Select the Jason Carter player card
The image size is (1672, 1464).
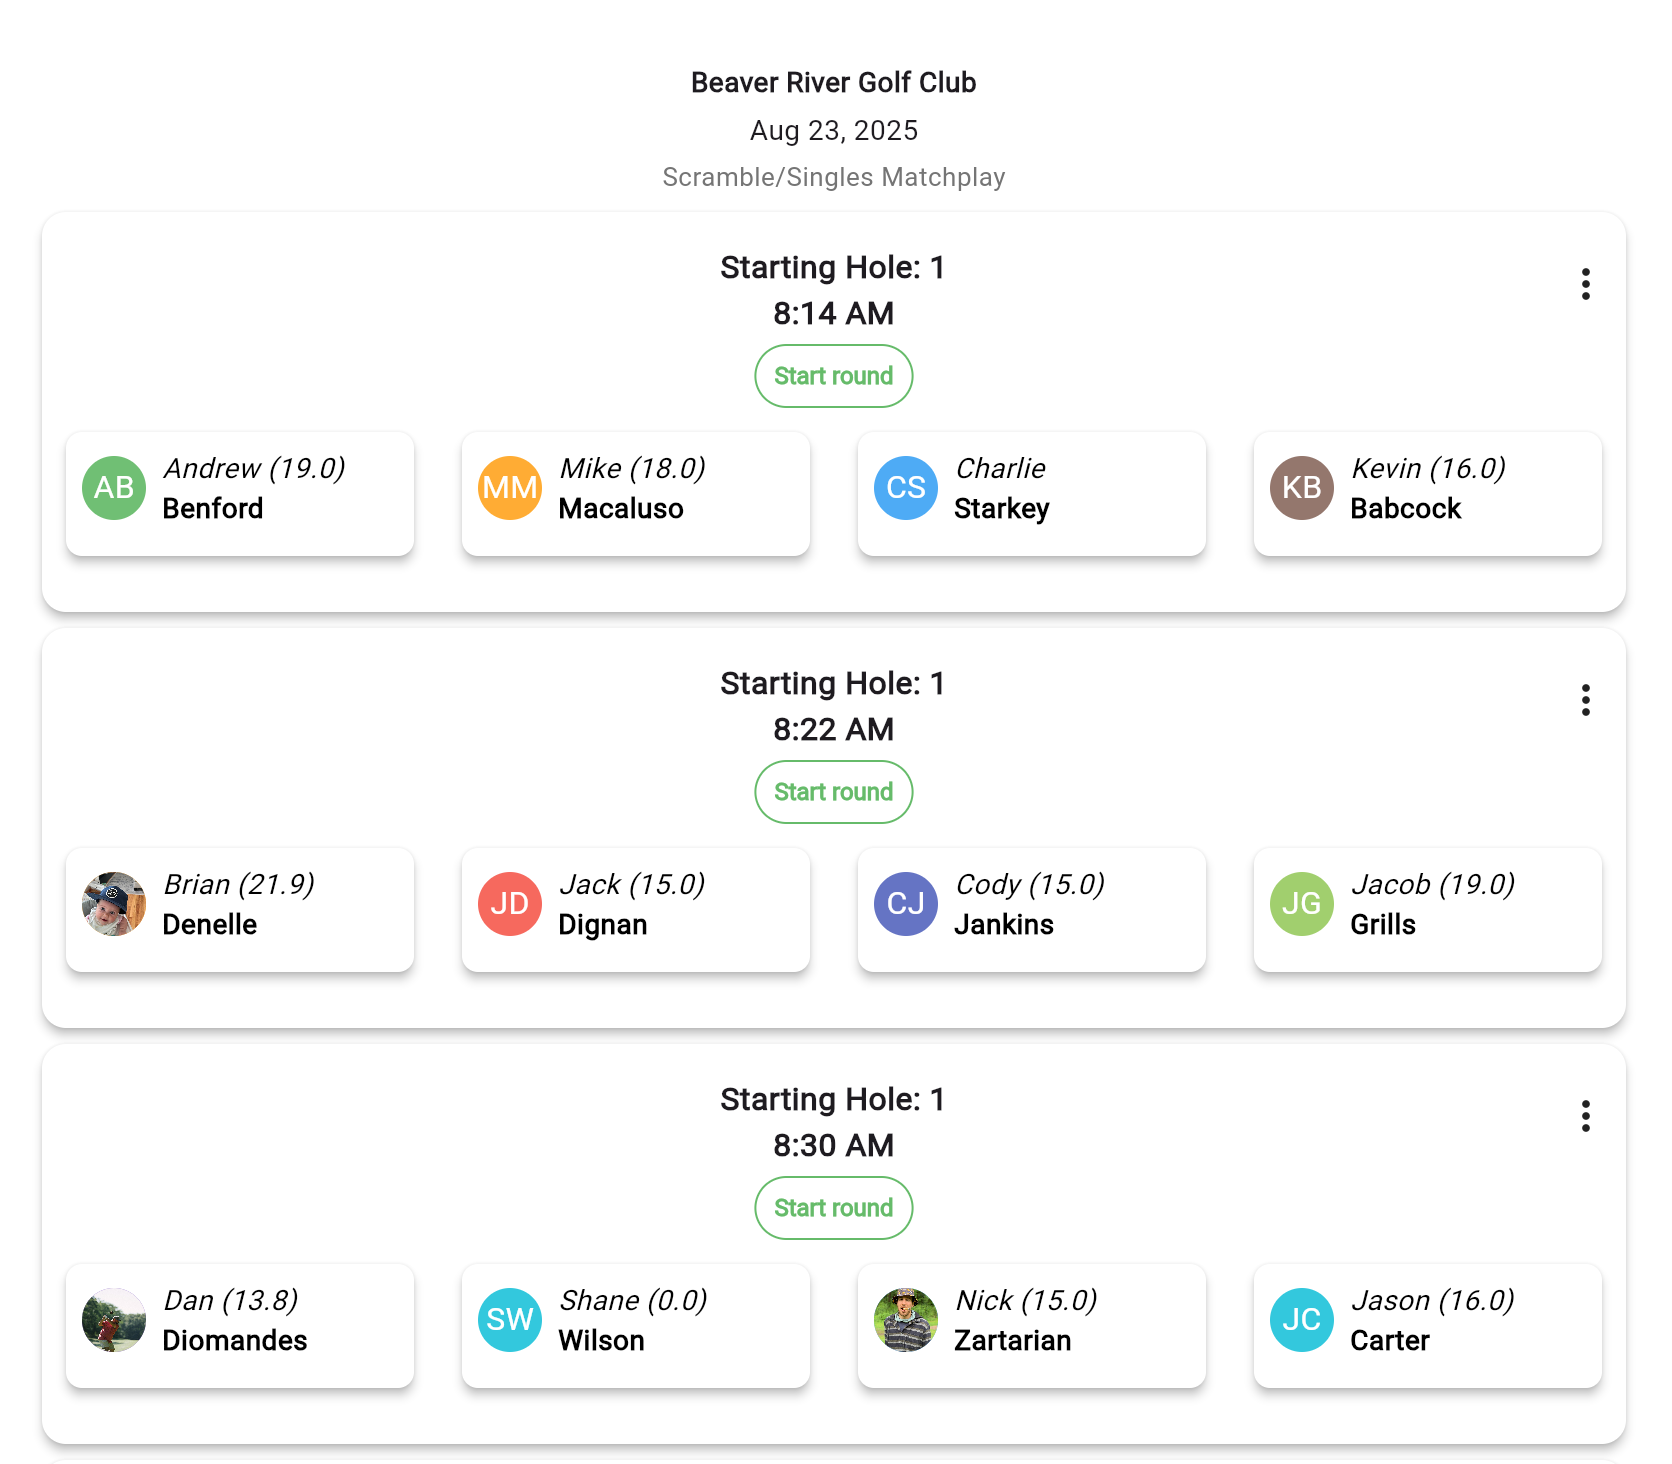click(1427, 1325)
